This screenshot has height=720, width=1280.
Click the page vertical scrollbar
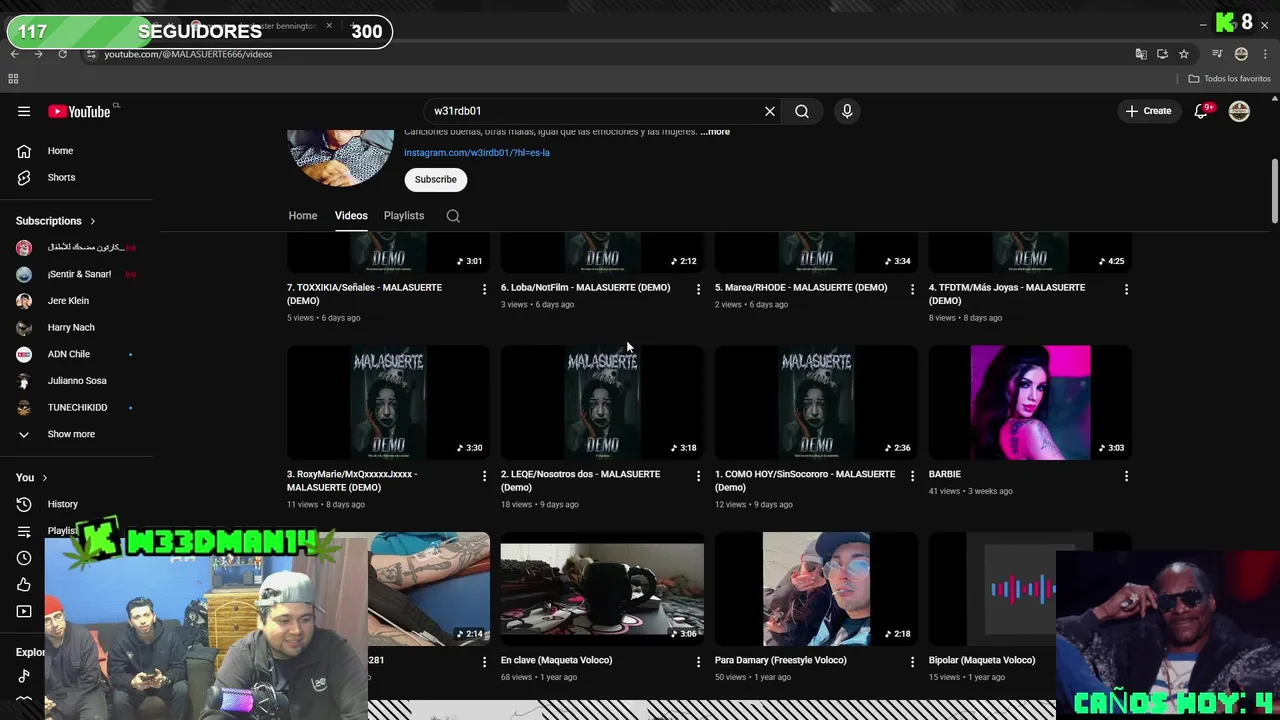point(1274,190)
